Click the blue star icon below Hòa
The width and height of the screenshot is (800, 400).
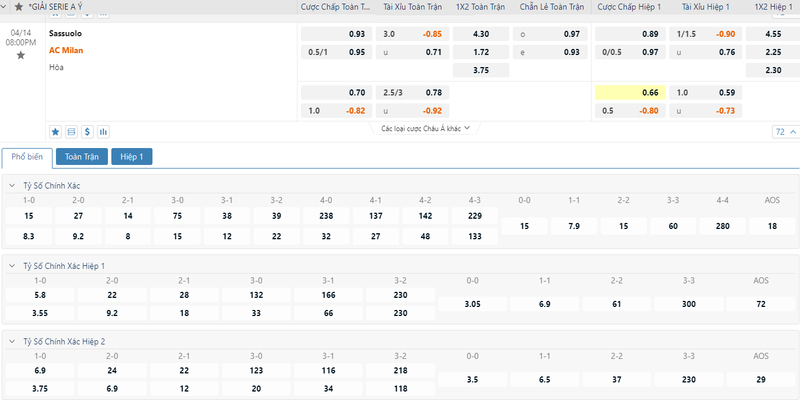point(56,132)
